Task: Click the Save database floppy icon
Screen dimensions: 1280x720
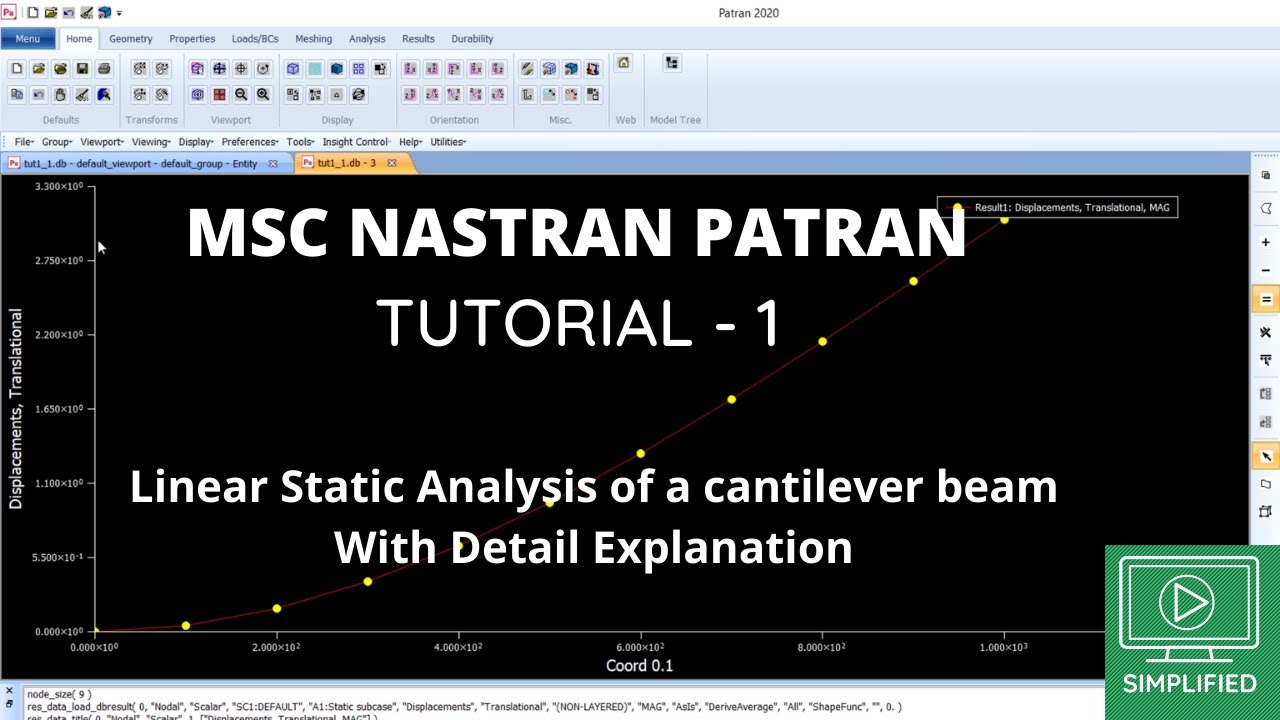Action: (82, 69)
